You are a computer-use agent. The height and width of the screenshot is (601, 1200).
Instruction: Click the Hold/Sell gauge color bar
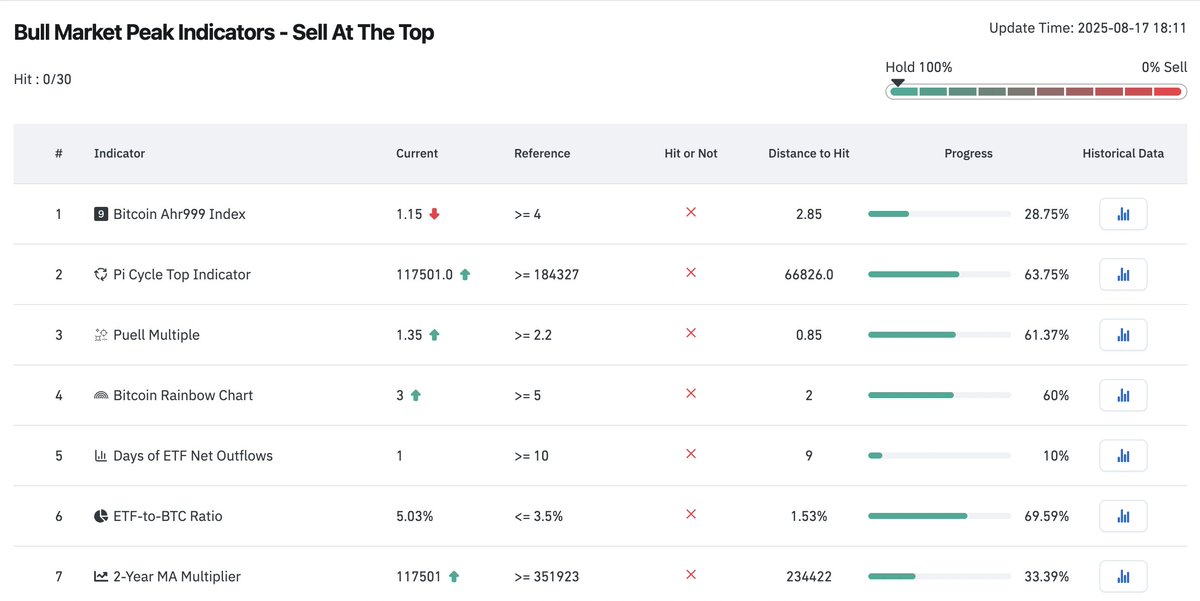pyautogui.click(x=1035, y=91)
